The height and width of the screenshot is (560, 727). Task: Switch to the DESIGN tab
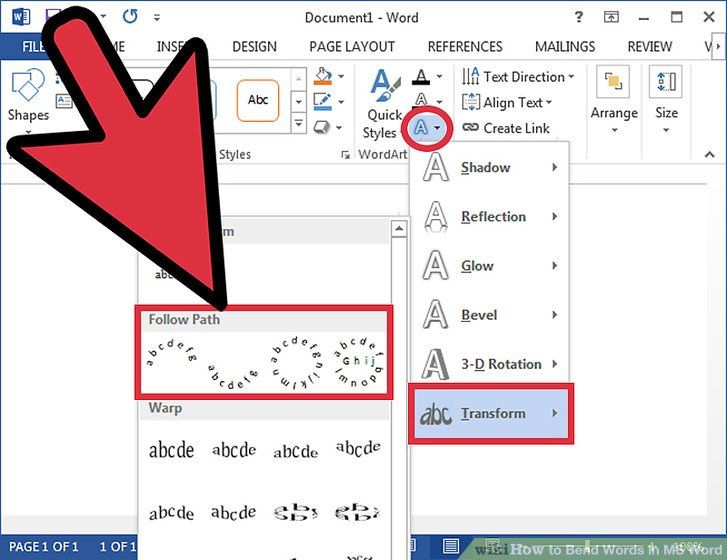pos(254,46)
